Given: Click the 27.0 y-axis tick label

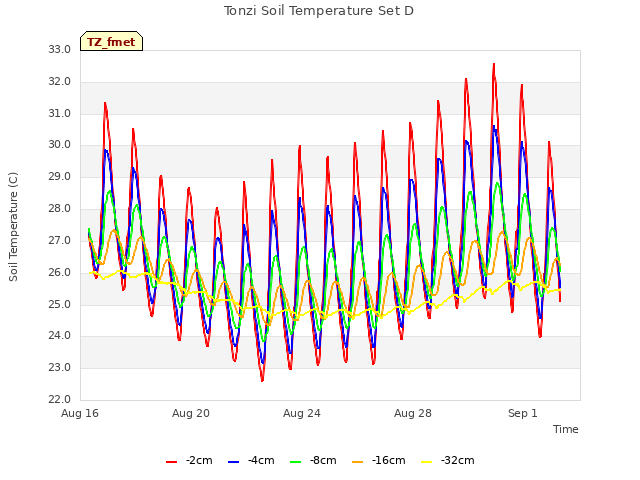Looking at the screenshot, I should point(60,240).
